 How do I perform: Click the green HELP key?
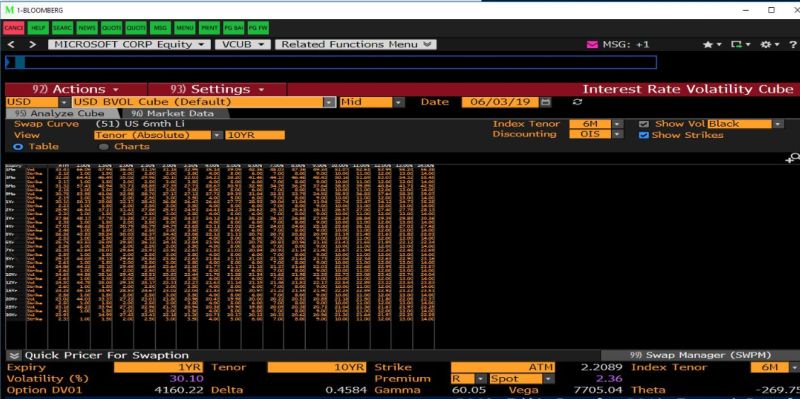click(x=37, y=28)
